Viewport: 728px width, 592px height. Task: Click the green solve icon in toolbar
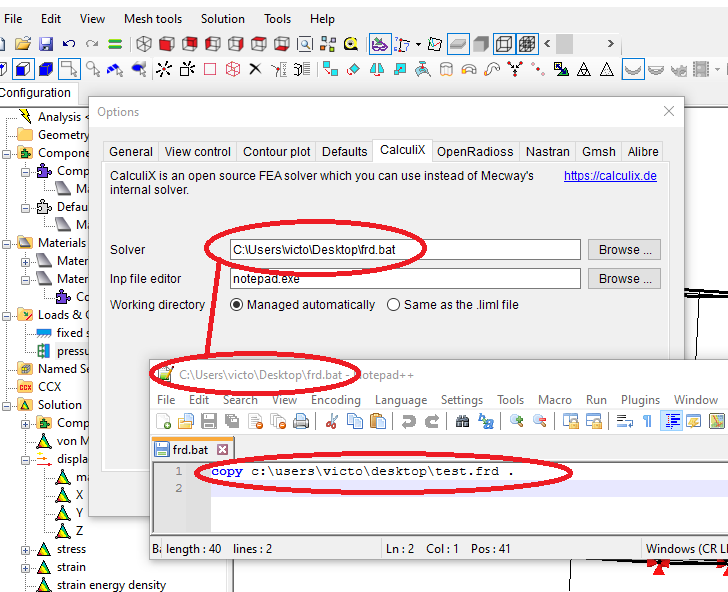point(116,44)
